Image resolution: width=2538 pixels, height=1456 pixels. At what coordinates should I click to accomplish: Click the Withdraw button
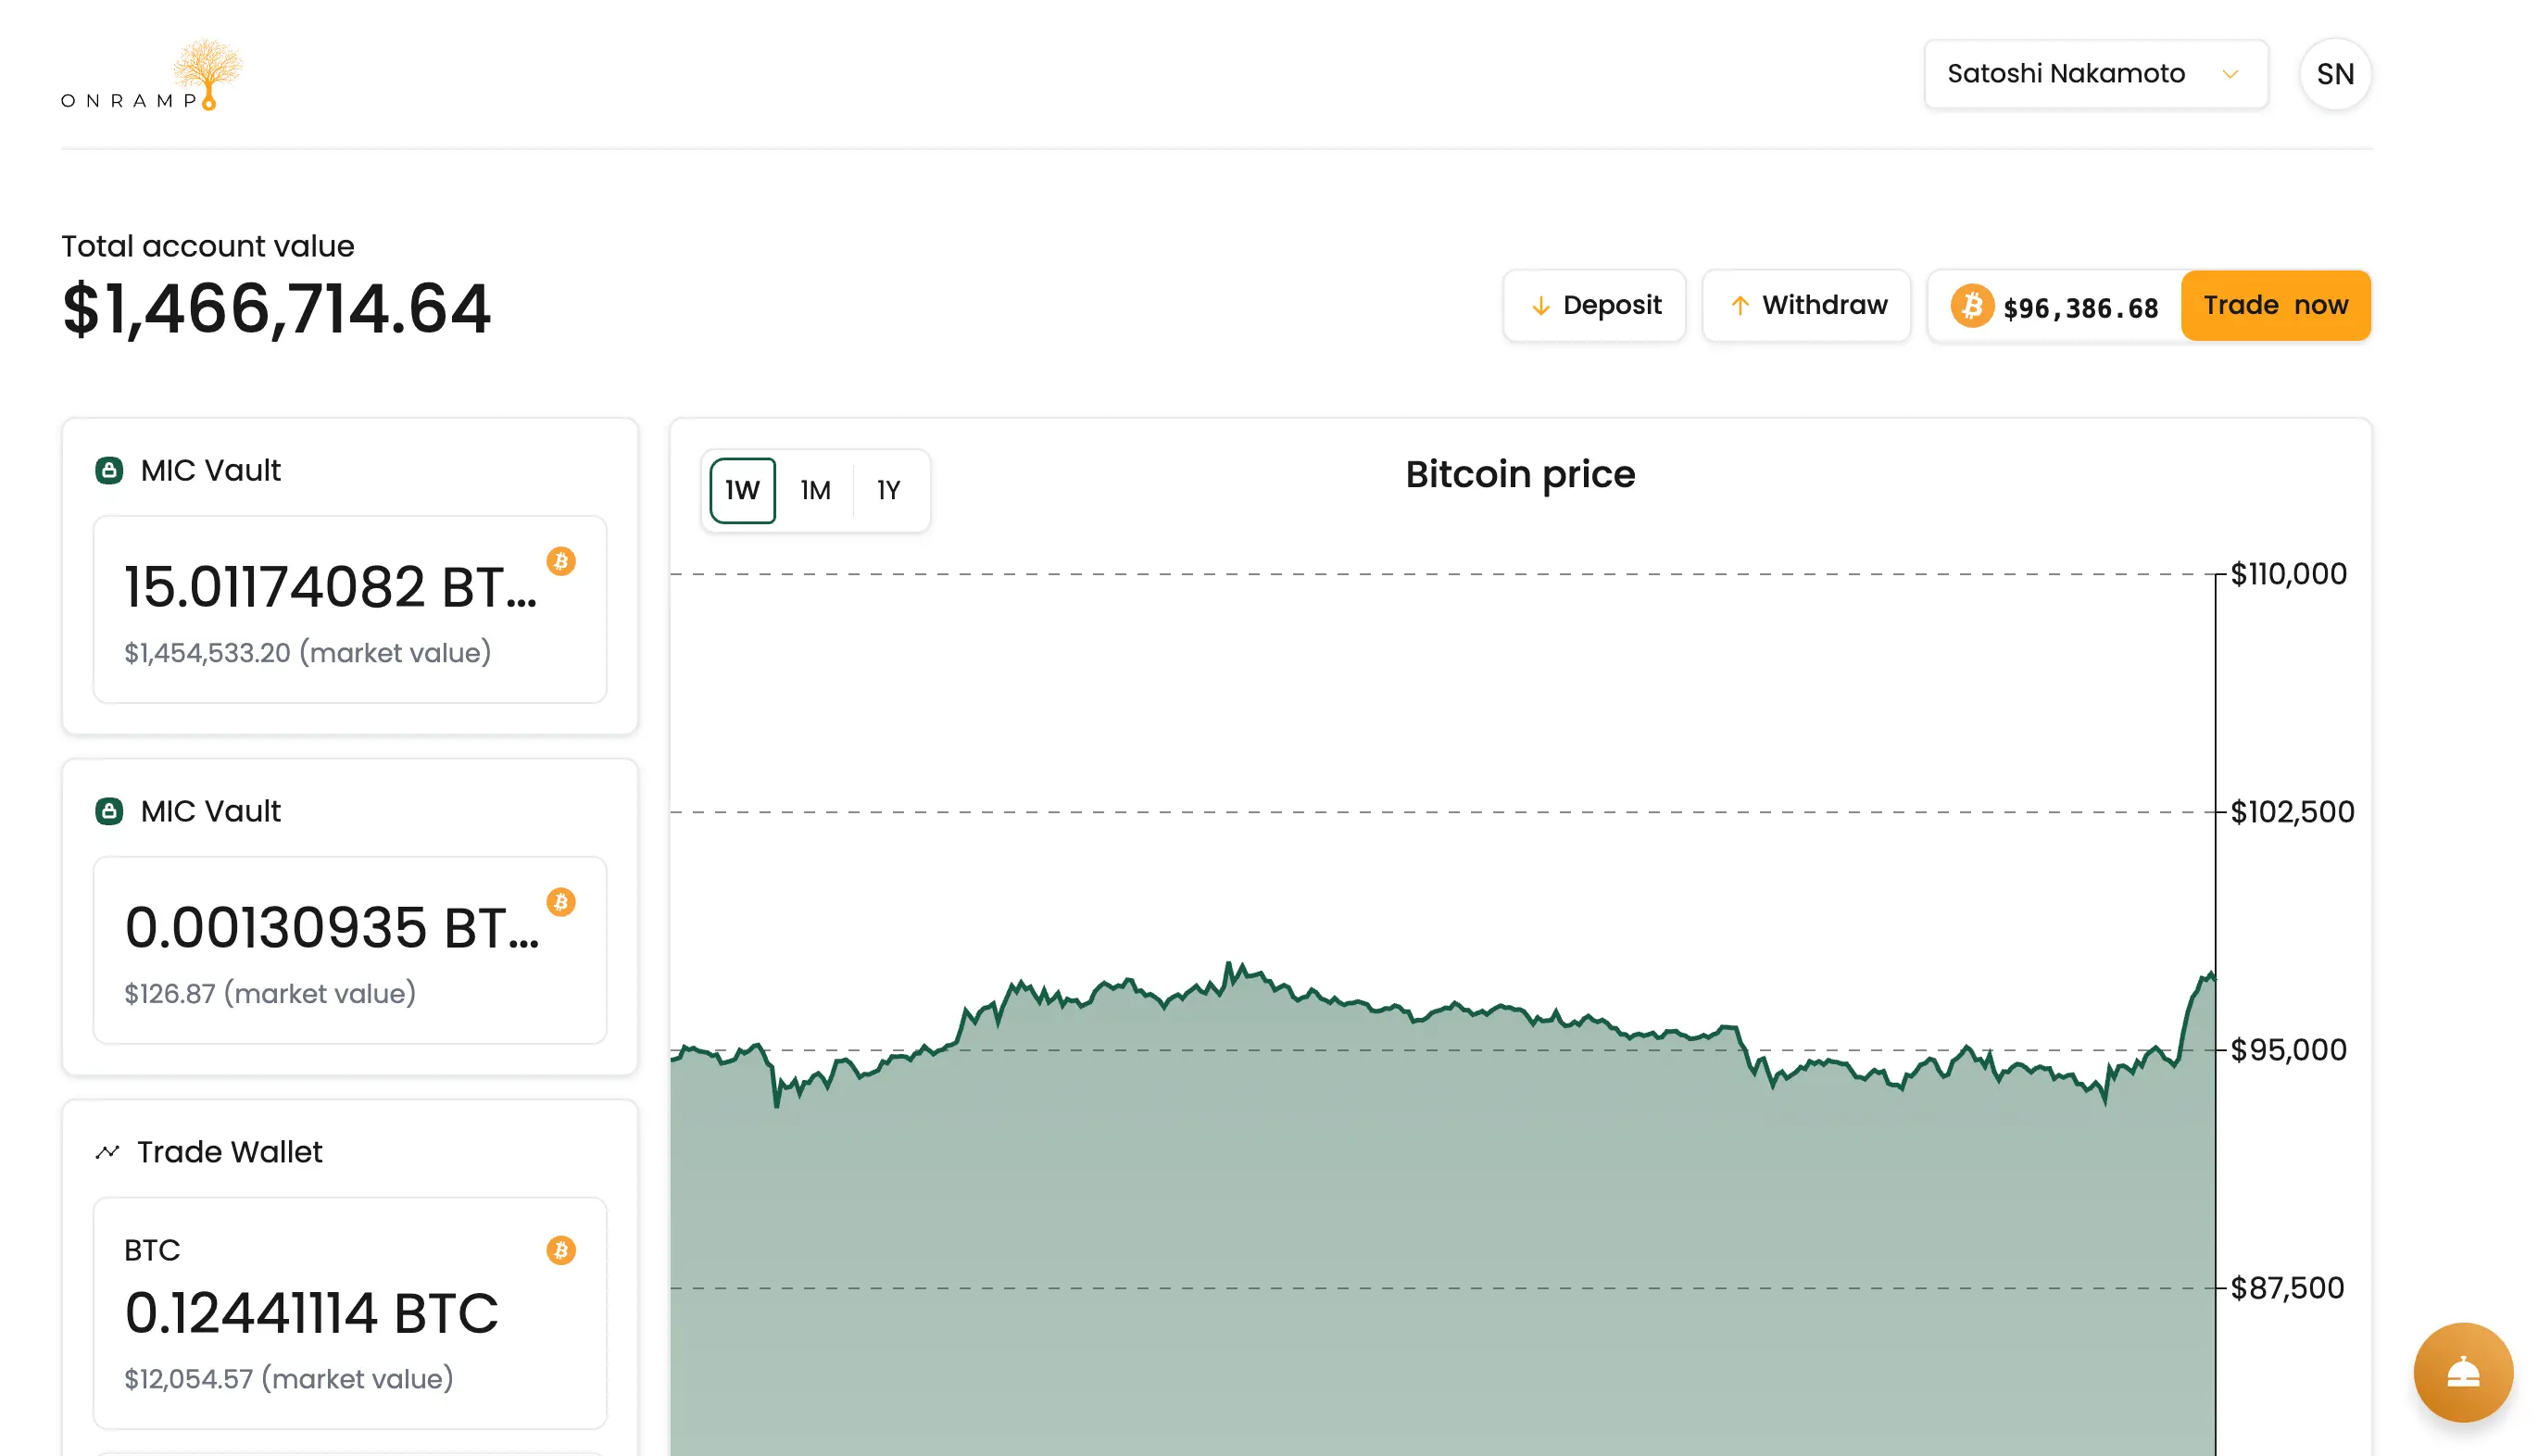(x=1806, y=305)
